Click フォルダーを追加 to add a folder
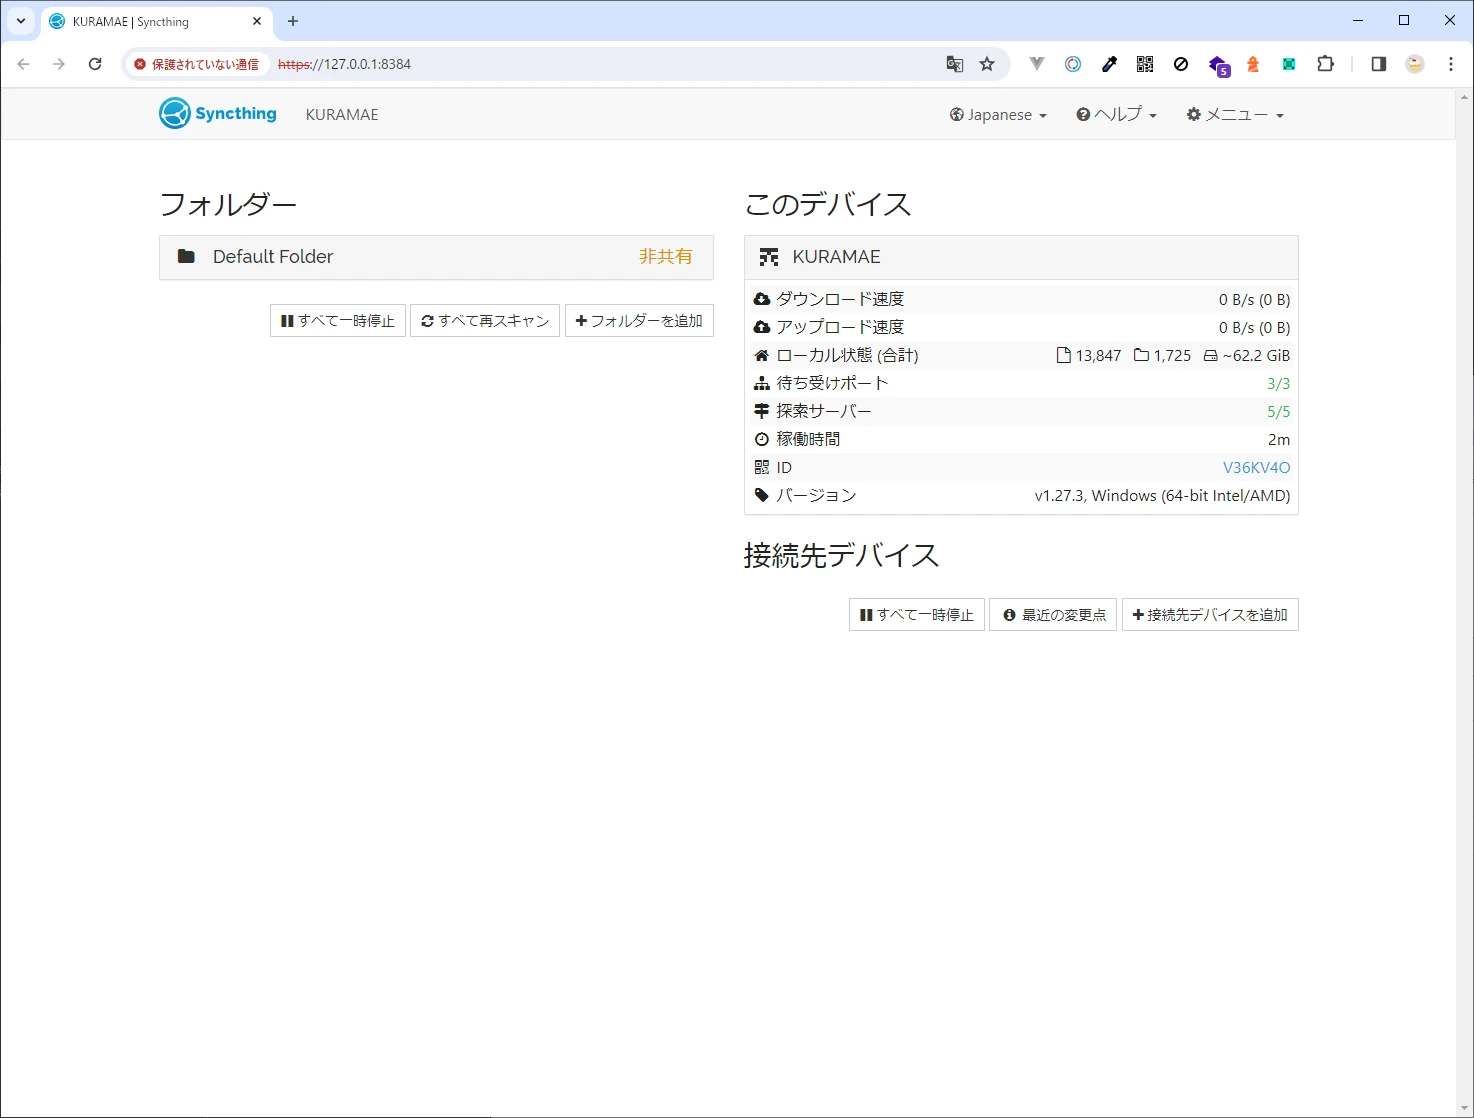 (639, 321)
